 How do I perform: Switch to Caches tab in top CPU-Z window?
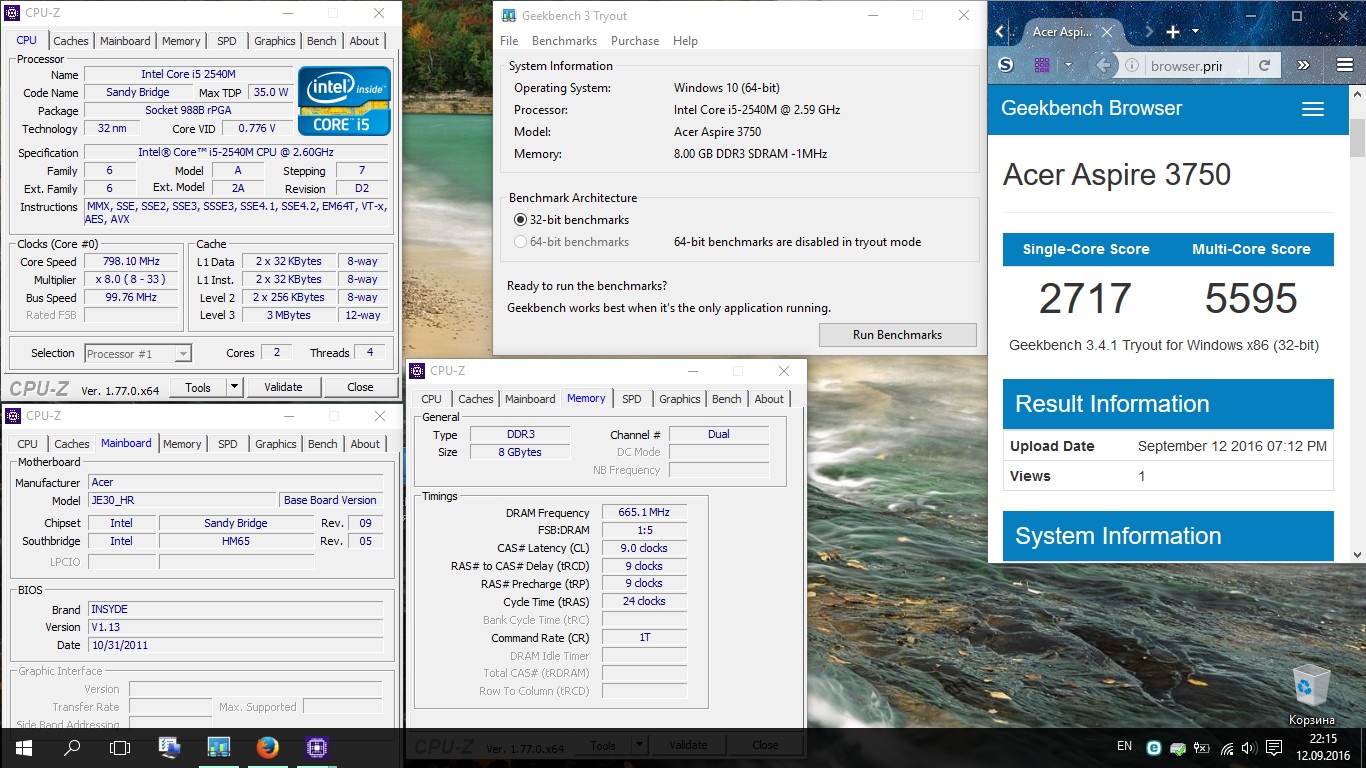(71, 41)
